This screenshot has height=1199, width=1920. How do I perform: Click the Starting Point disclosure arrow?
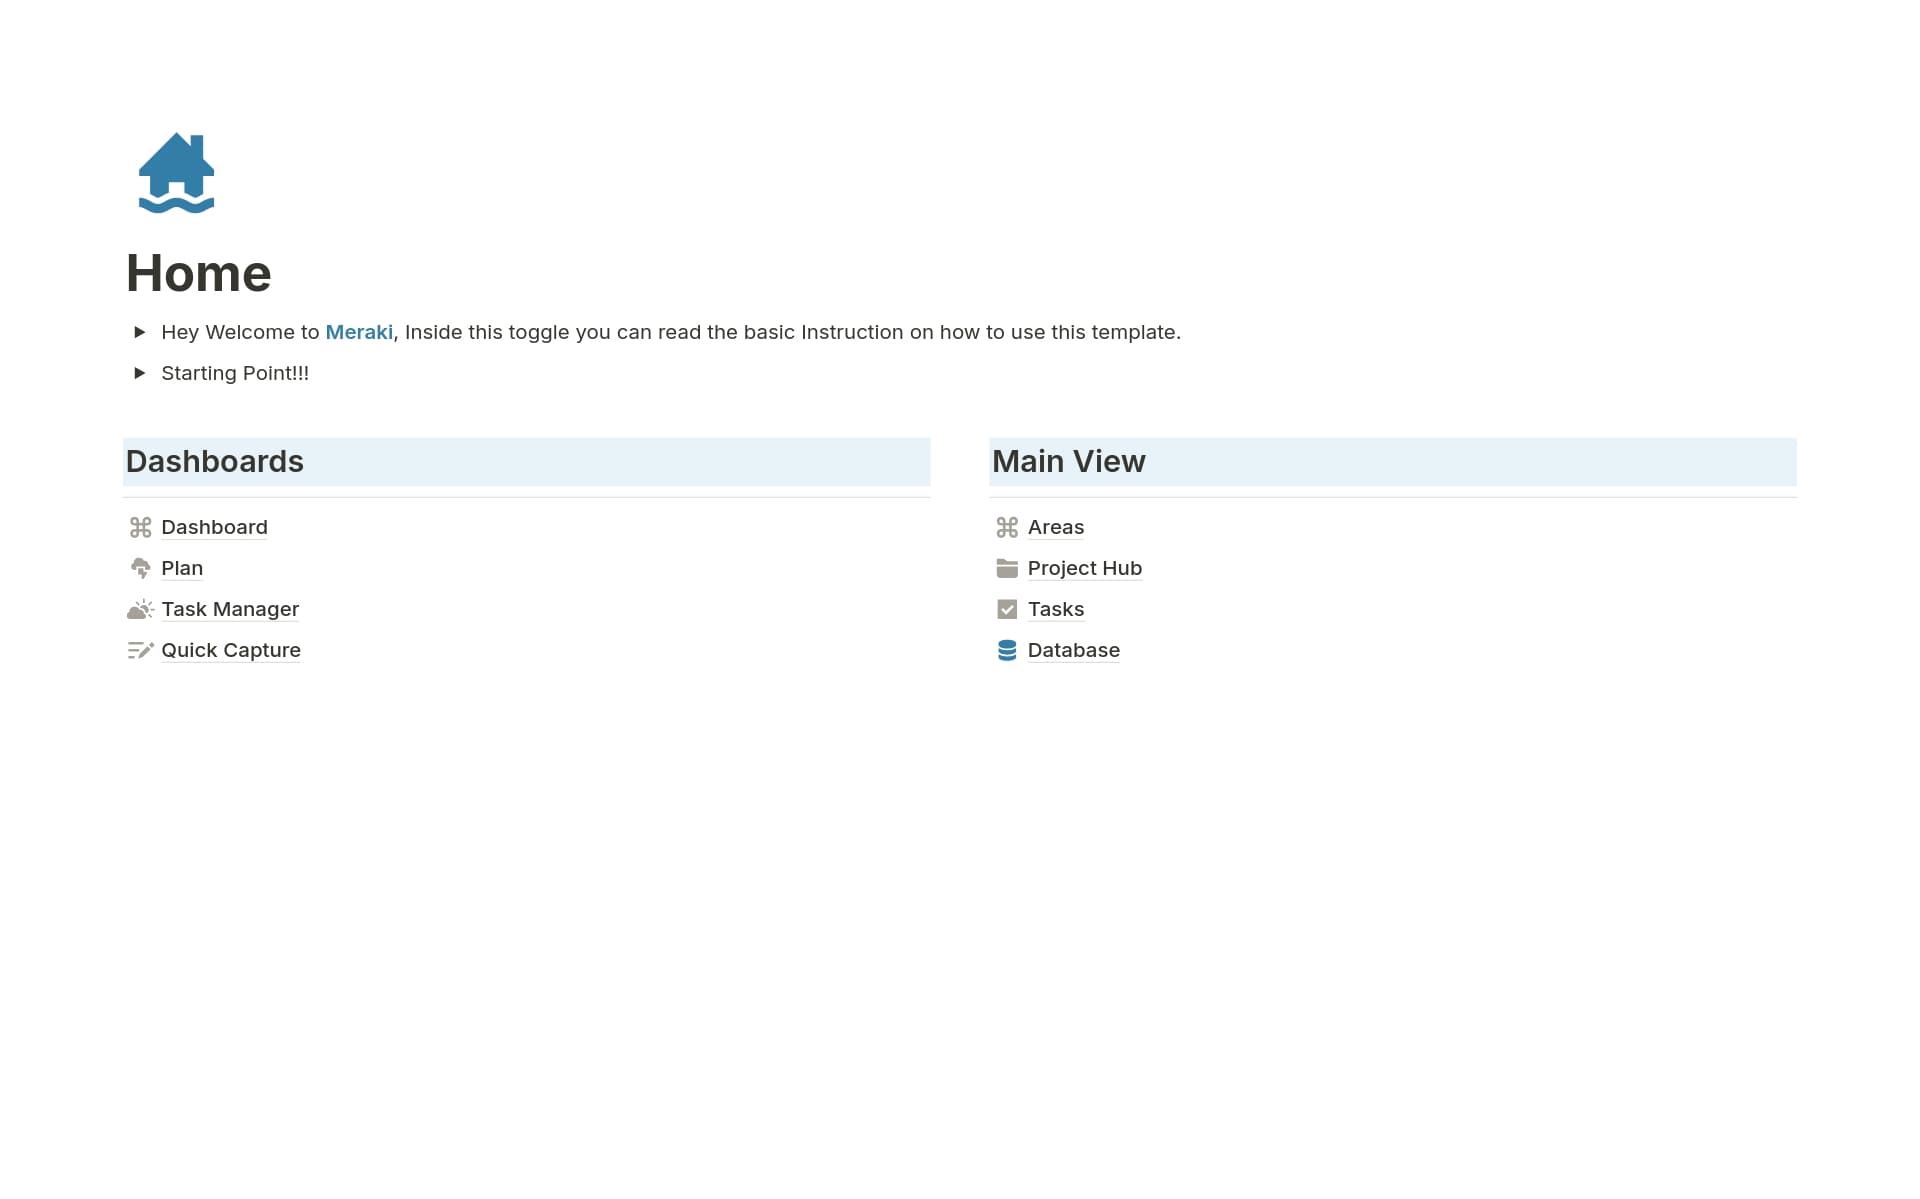(x=140, y=372)
